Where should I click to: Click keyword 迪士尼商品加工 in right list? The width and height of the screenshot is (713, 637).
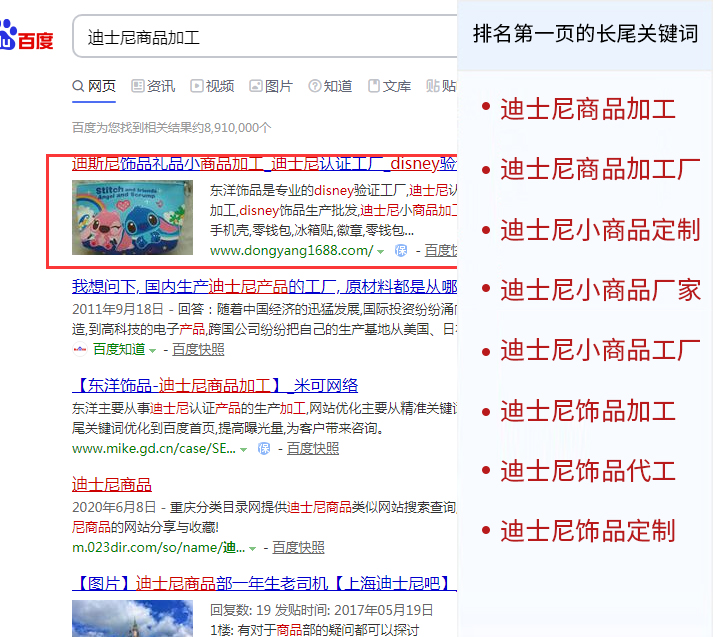pos(588,110)
